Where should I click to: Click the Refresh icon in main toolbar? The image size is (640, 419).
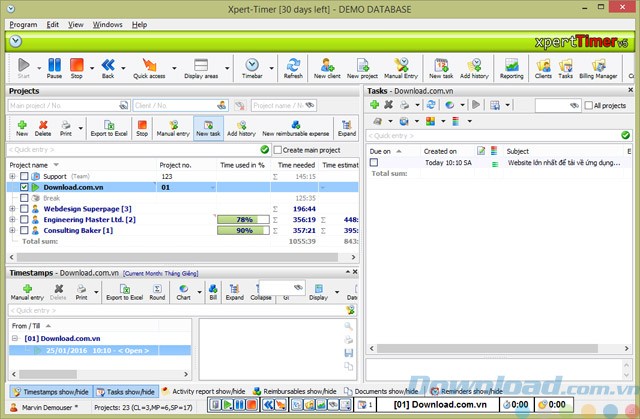[x=293, y=66]
